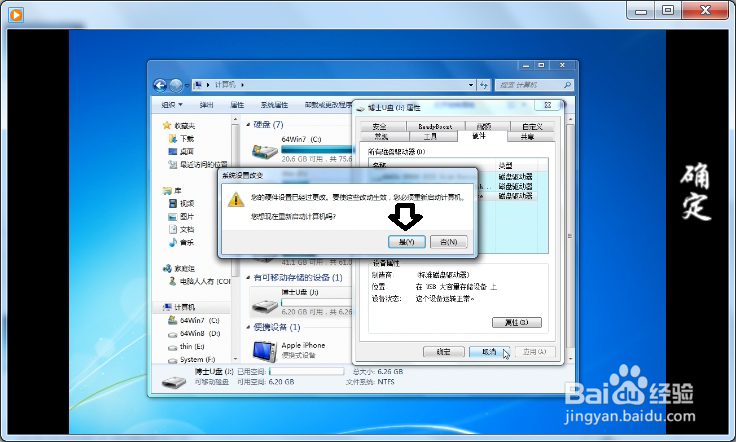Switch to the ReadyBoost tab

coord(435,126)
